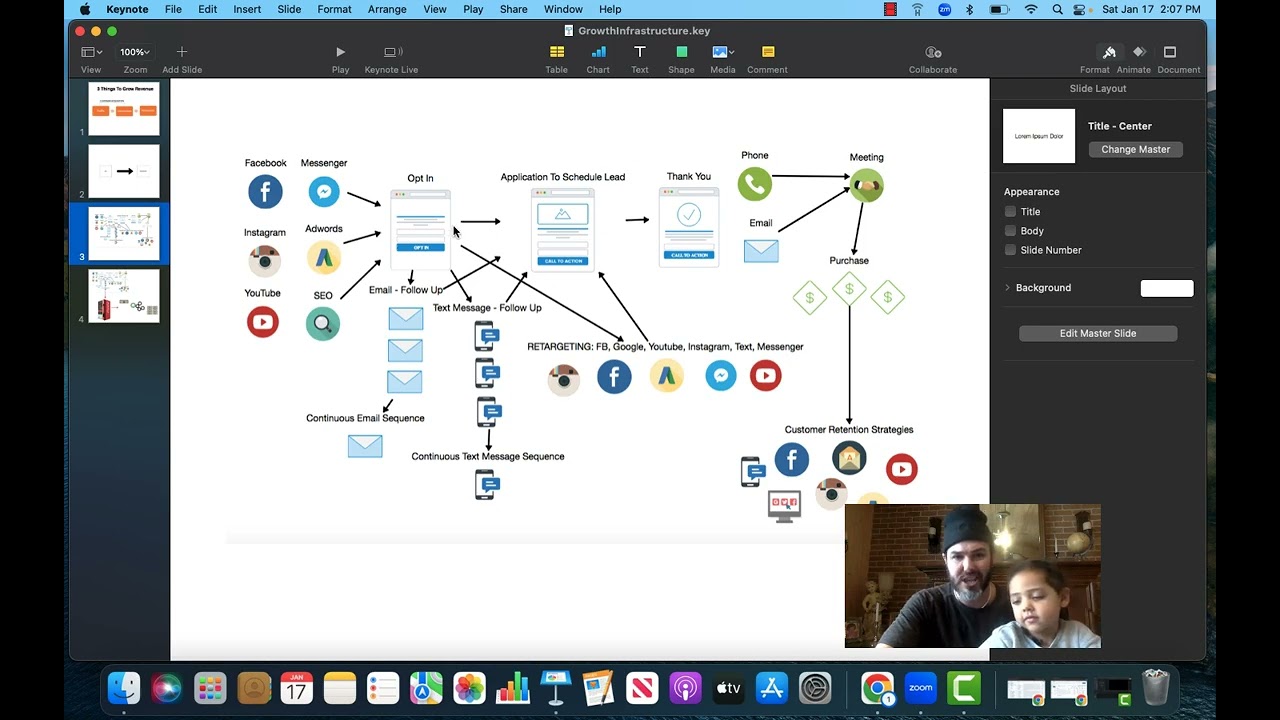Image resolution: width=1280 pixels, height=720 pixels.
Task: Open the Background color swatch
Action: click(x=1167, y=288)
